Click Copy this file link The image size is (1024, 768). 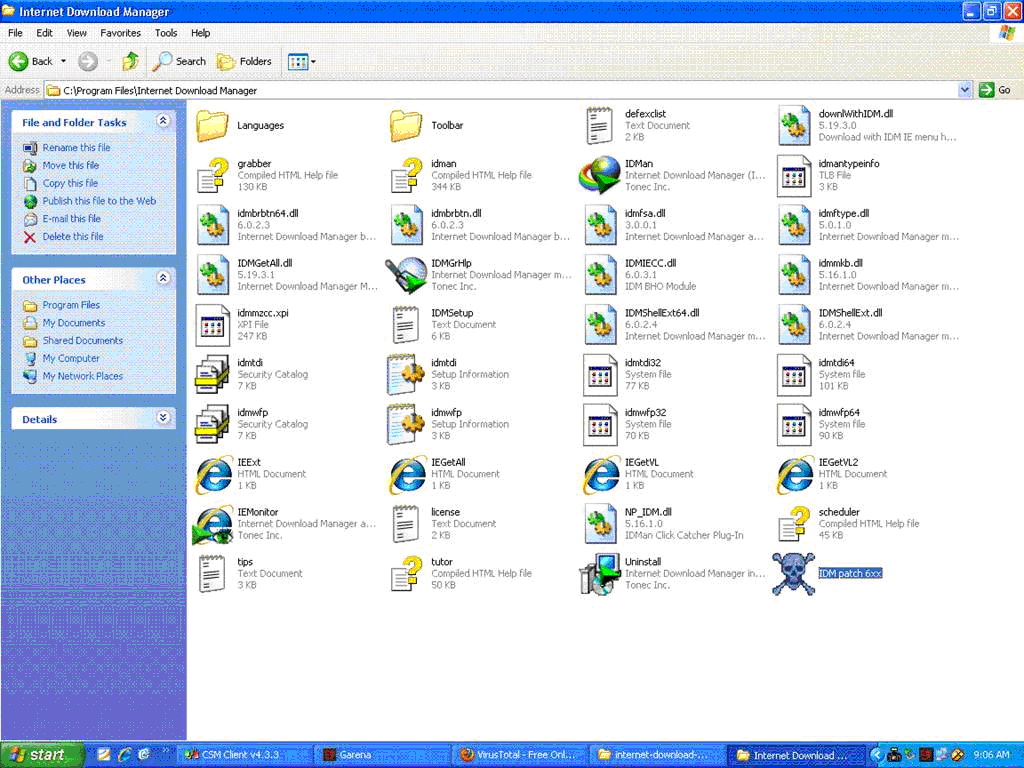pyautogui.click(x=70, y=183)
